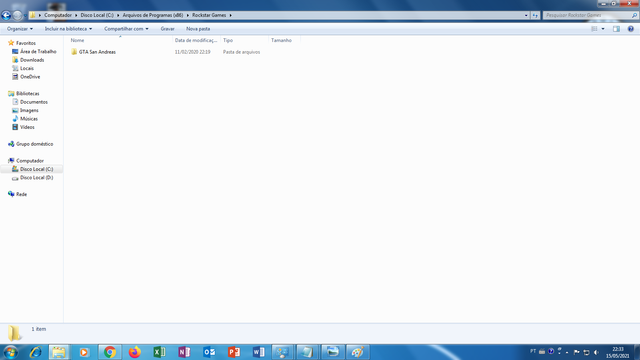Select Grupo doméstico in the sidebar
The height and width of the screenshot is (360, 640).
tap(34, 144)
